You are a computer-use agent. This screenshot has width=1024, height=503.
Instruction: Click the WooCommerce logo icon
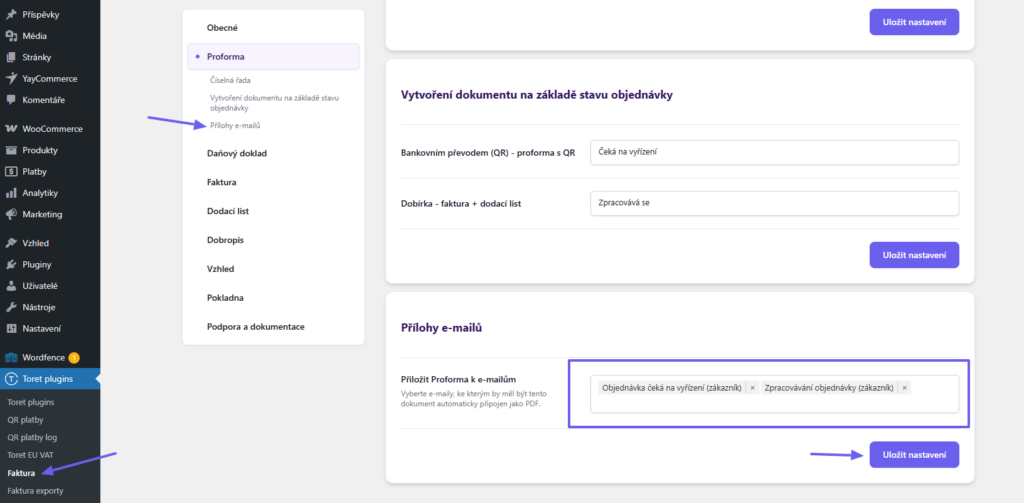[x=10, y=129]
